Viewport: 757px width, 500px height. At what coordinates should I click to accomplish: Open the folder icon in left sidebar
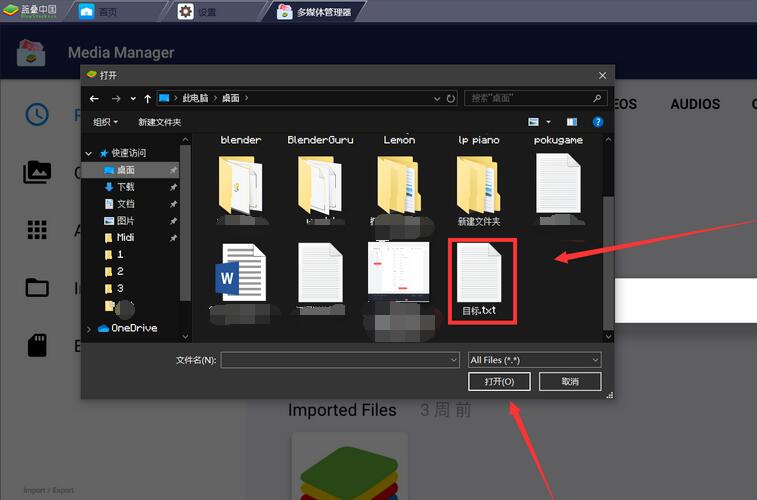[37, 288]
